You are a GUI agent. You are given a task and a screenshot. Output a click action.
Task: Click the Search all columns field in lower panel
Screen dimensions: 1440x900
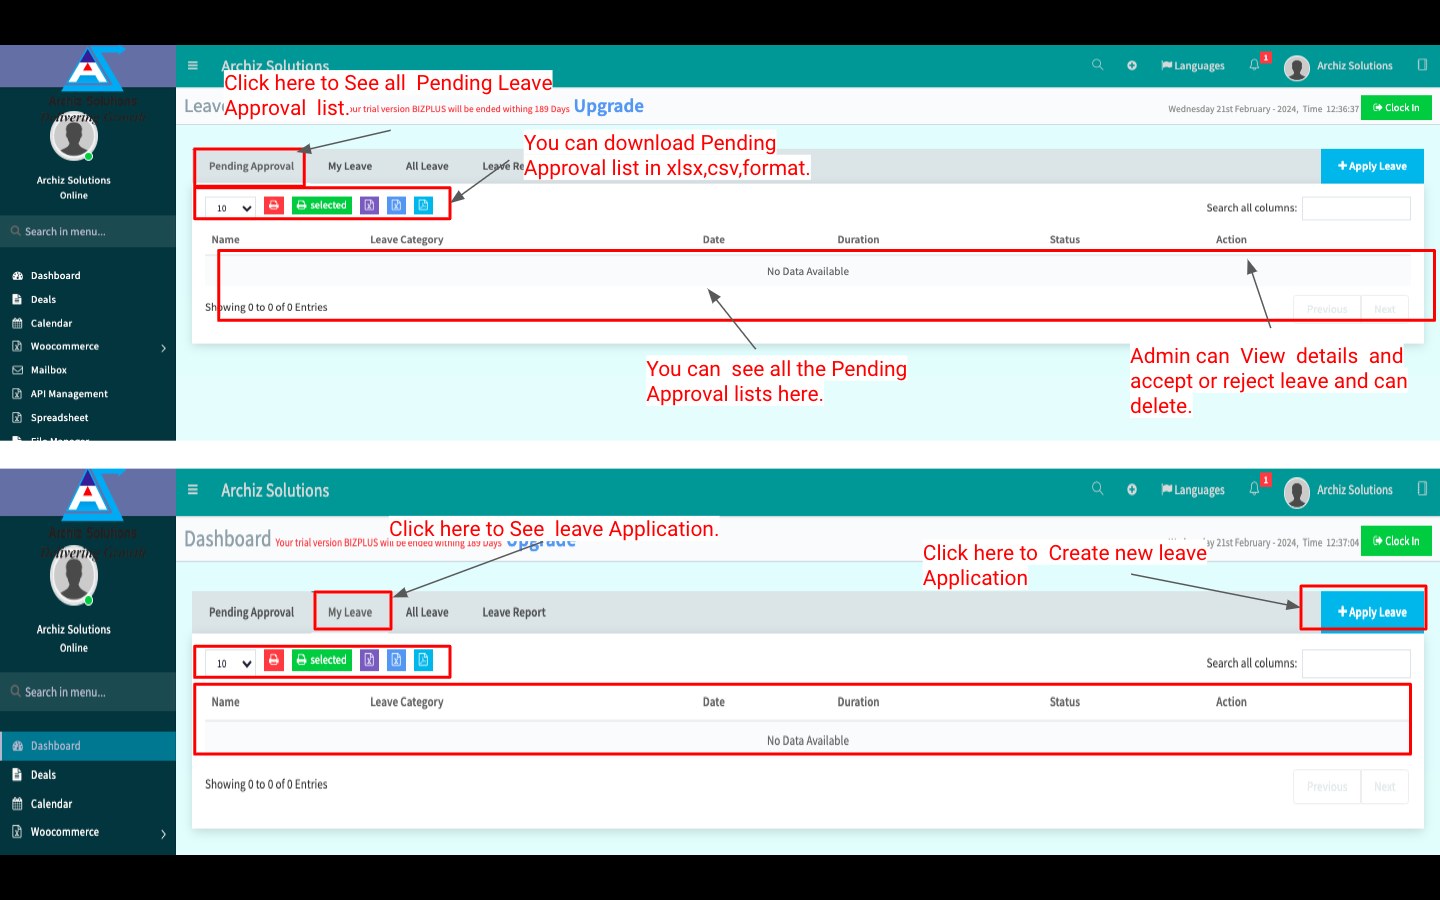[x=1356, y=663]
